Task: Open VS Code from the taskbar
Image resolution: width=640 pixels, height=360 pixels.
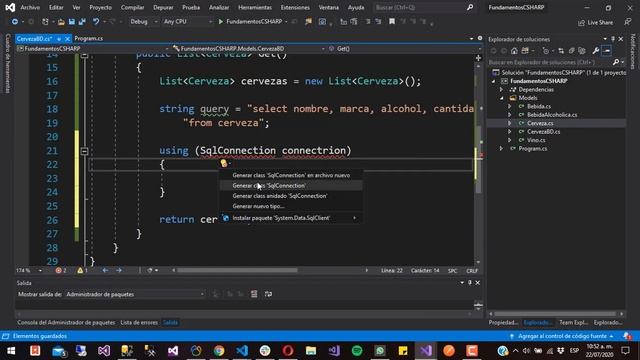Action: click(242, 351)
